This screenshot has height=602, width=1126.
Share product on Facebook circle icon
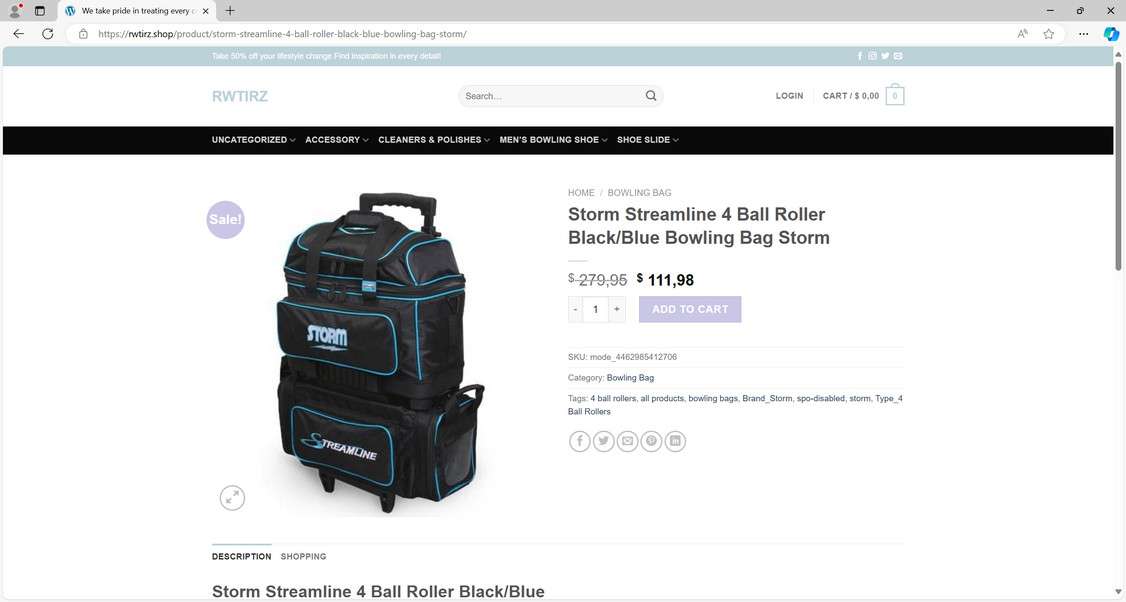tap(580, 441)
